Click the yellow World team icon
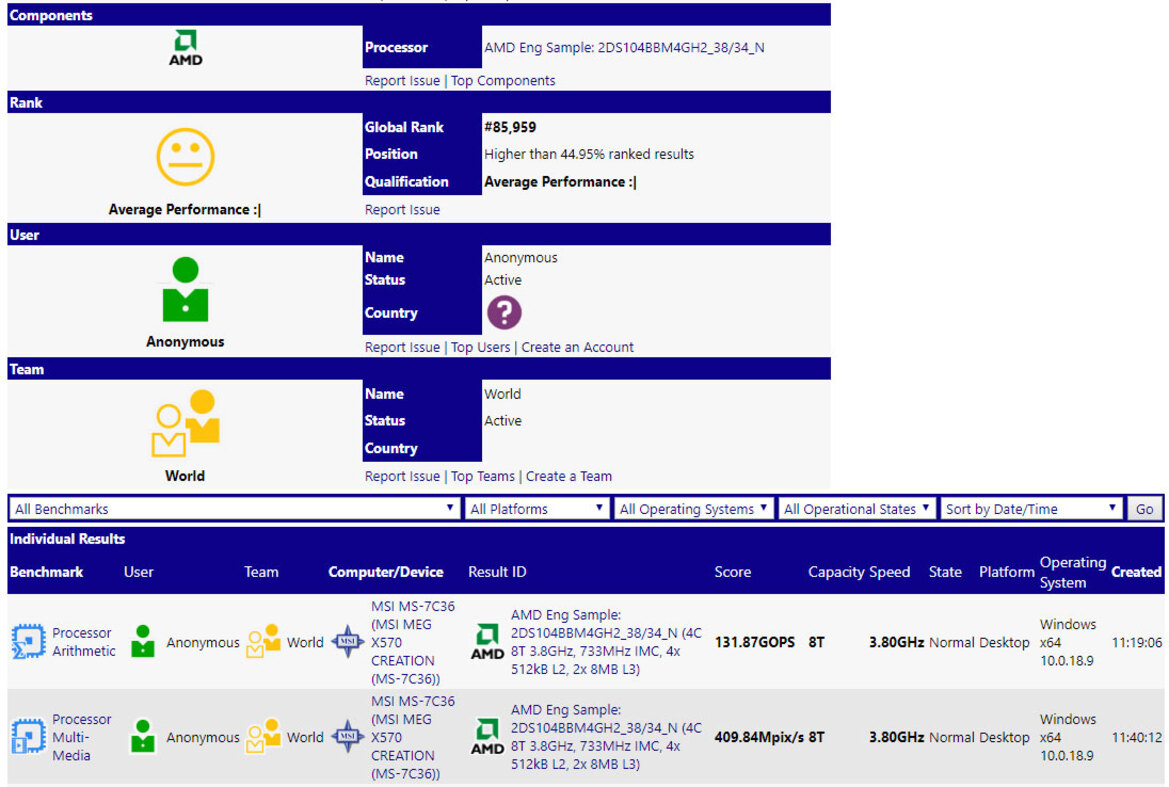 pyautogui.click(x=185, y=423)
